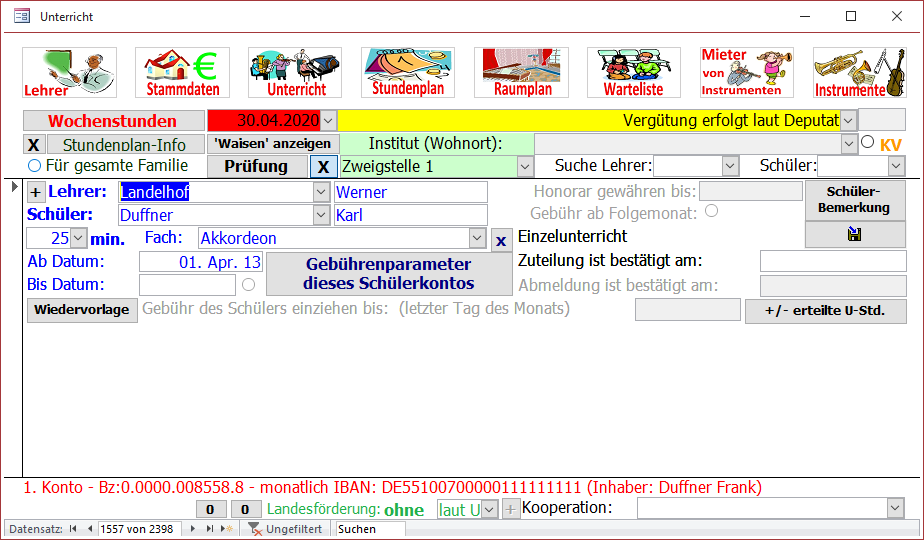Open the Instrumente icon
Screen dimensions: 924x540
859,72
